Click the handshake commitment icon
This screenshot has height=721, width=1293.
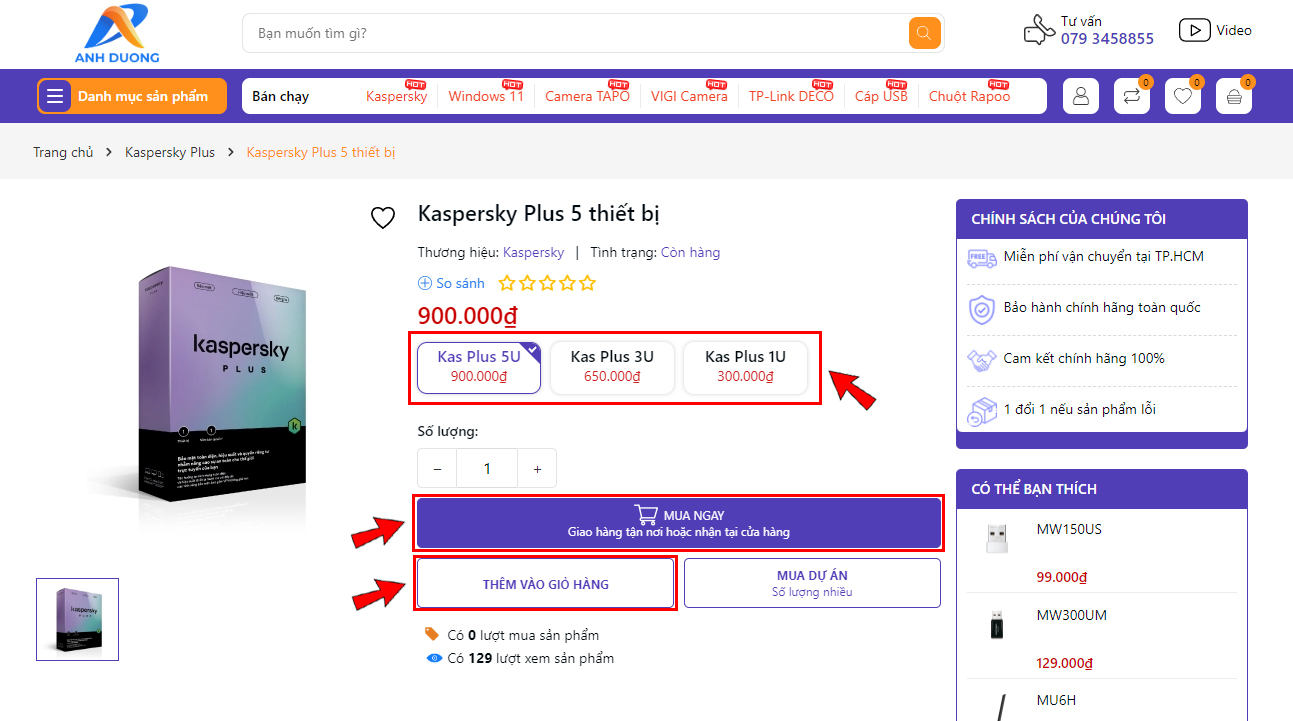(982, 360)
